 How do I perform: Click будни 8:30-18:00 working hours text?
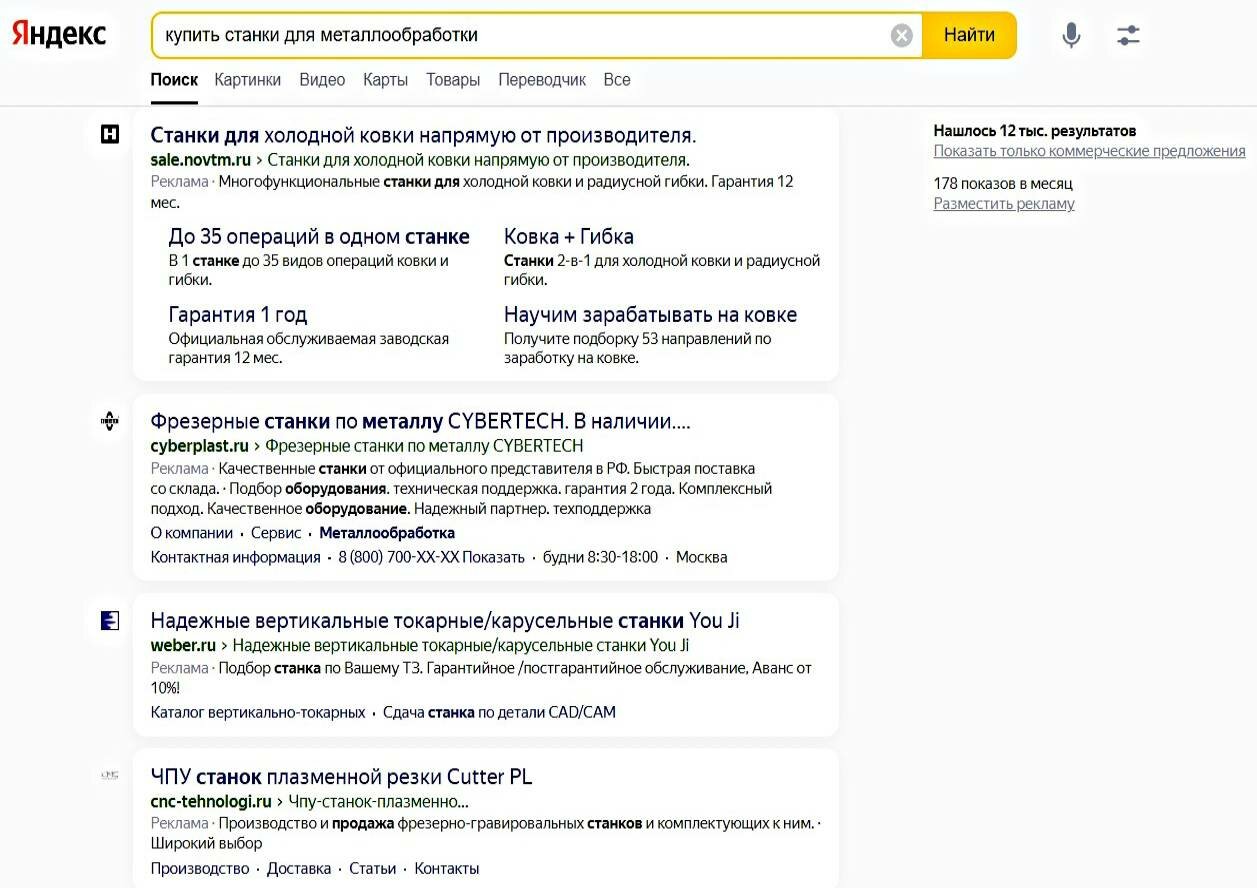tap(600, 557)
